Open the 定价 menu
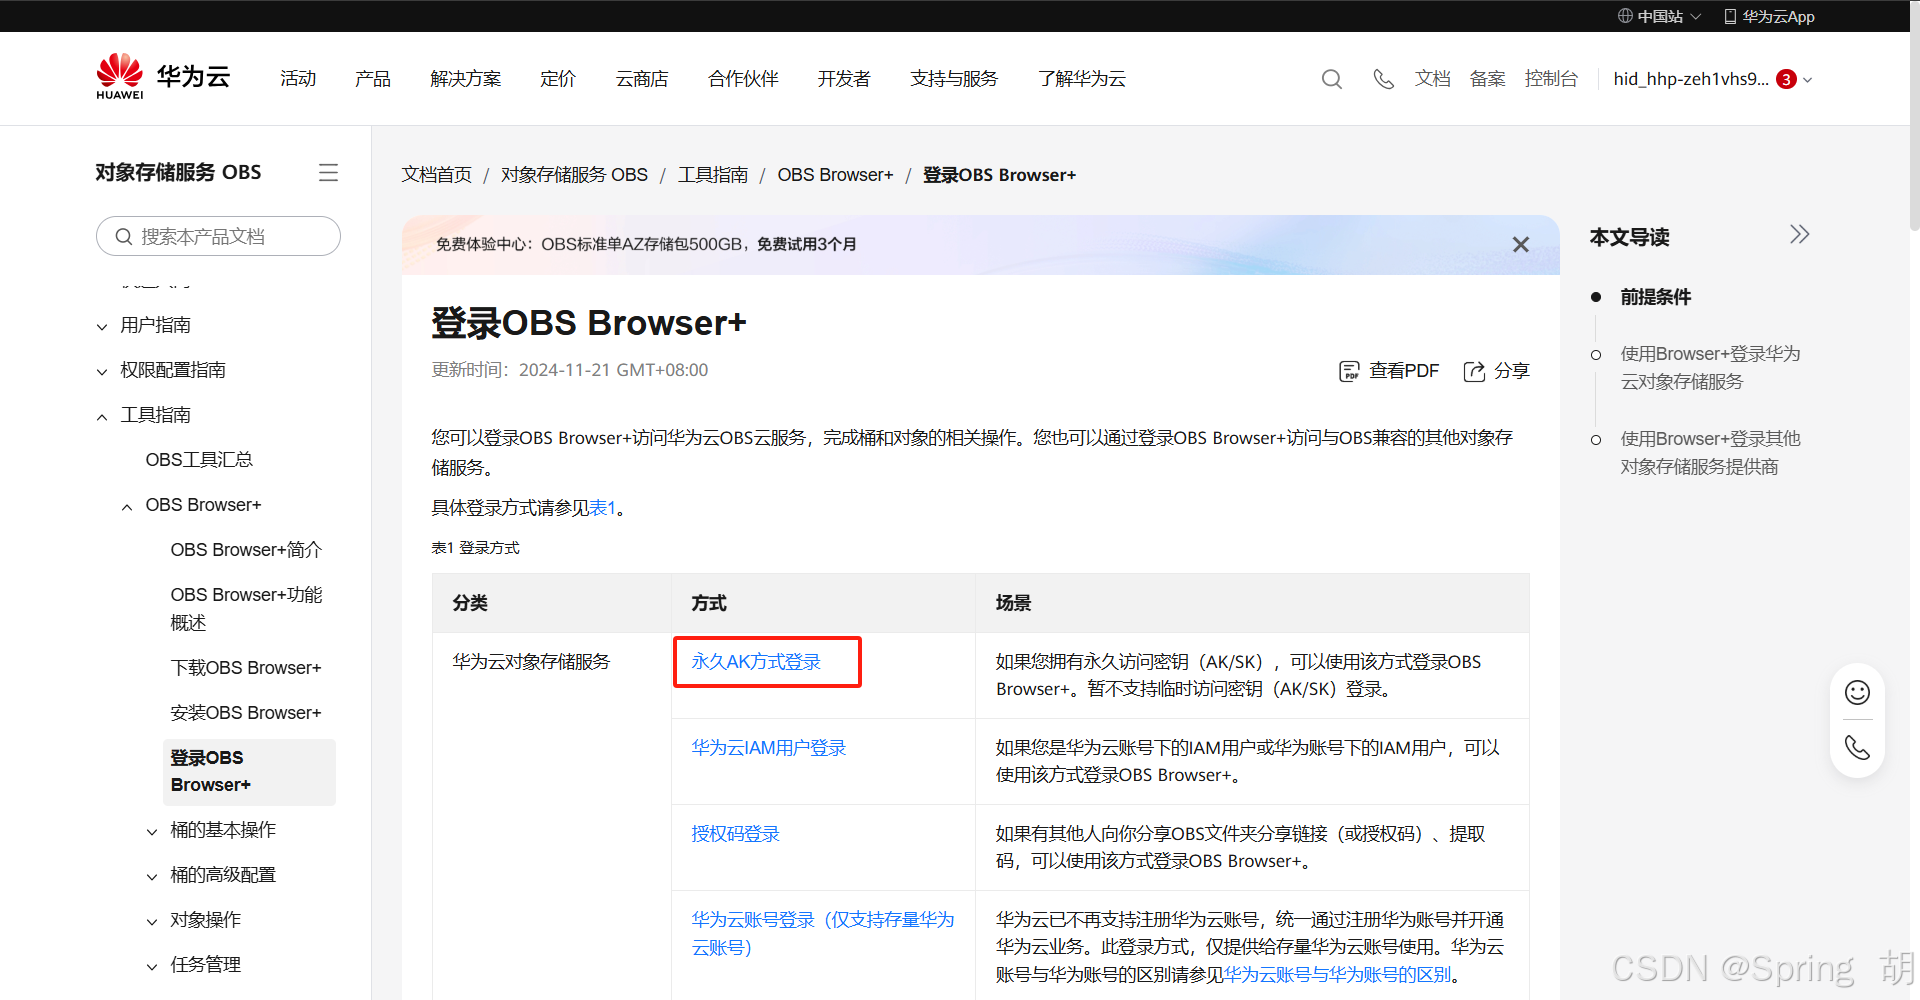1920x1000 pixels. [558, 79]
